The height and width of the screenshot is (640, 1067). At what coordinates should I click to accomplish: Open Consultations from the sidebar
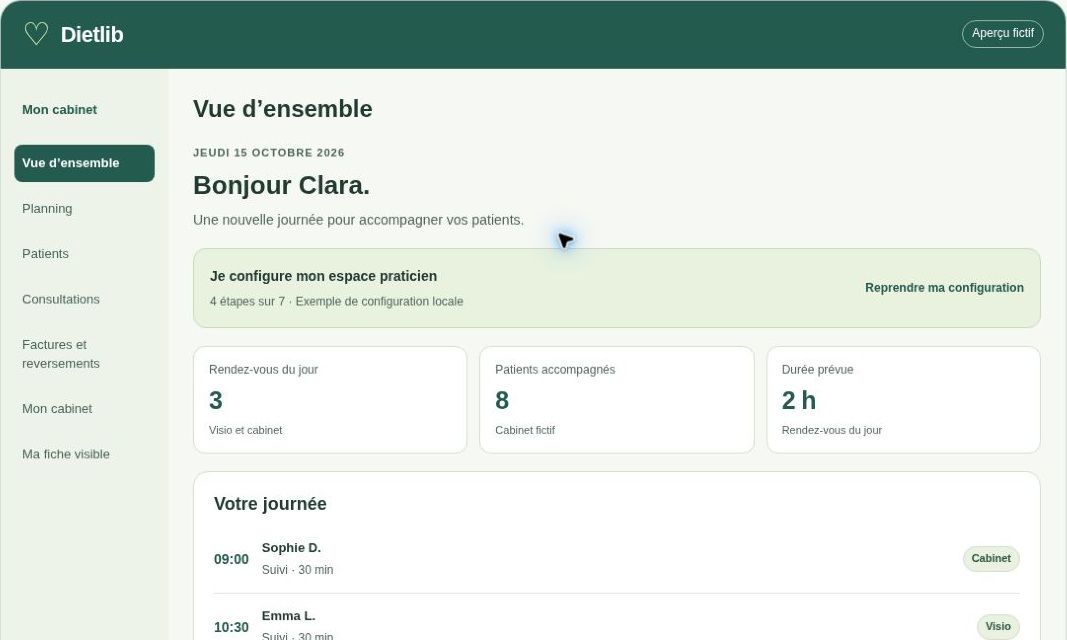tap(61, 299)
